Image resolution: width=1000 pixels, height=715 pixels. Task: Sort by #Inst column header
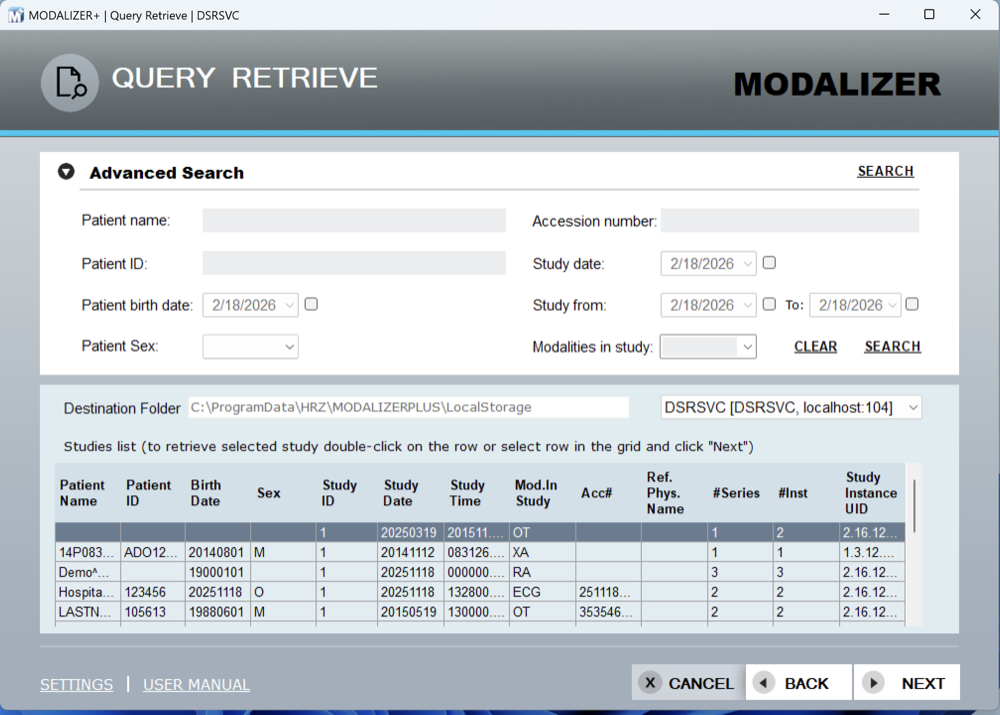point(805,493)
